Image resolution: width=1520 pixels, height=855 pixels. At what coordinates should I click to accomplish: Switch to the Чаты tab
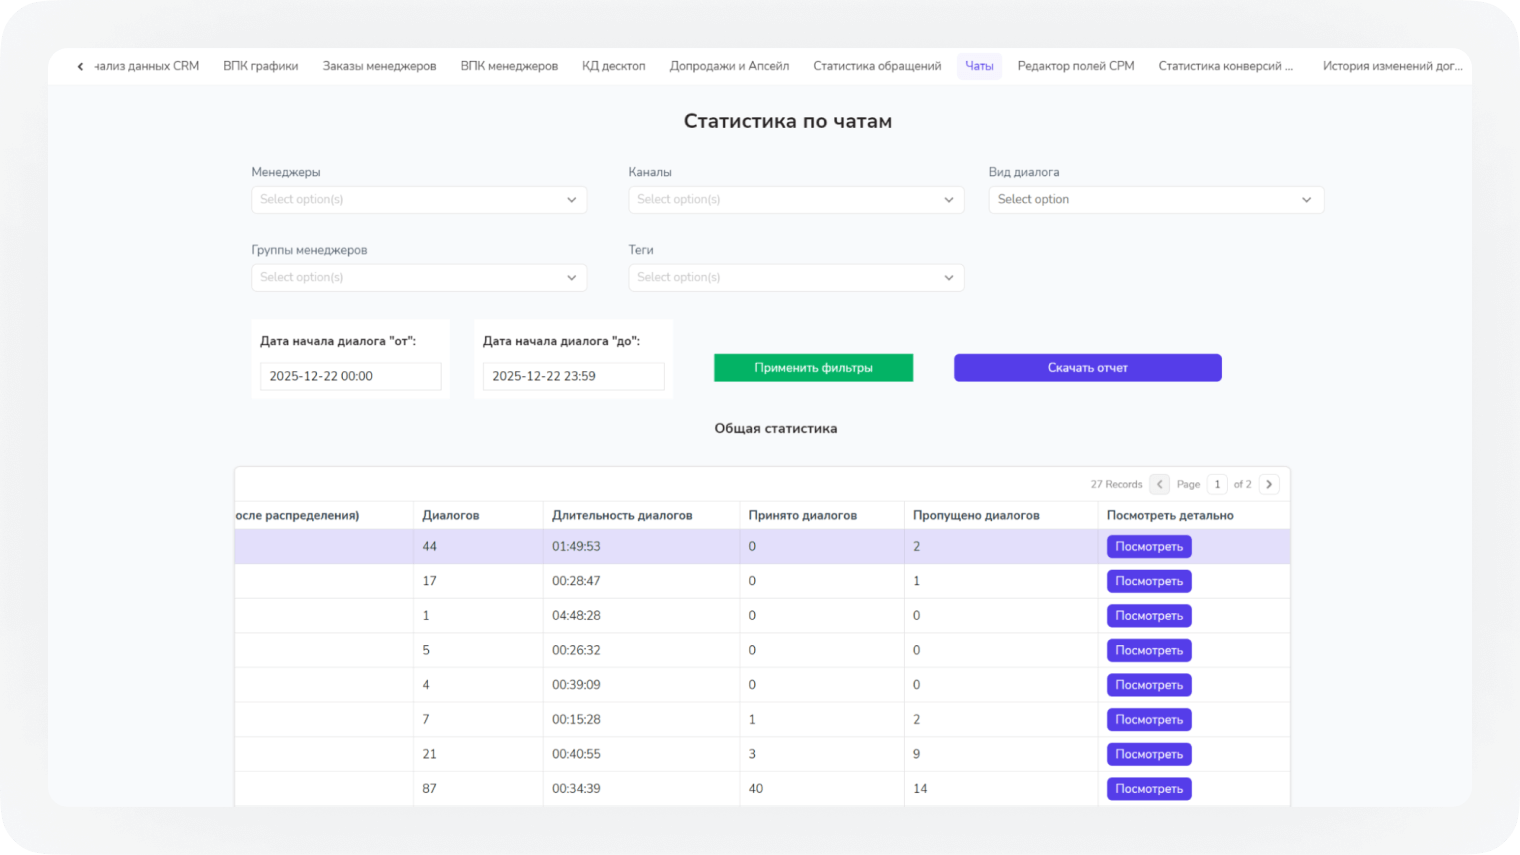[979, 66]
